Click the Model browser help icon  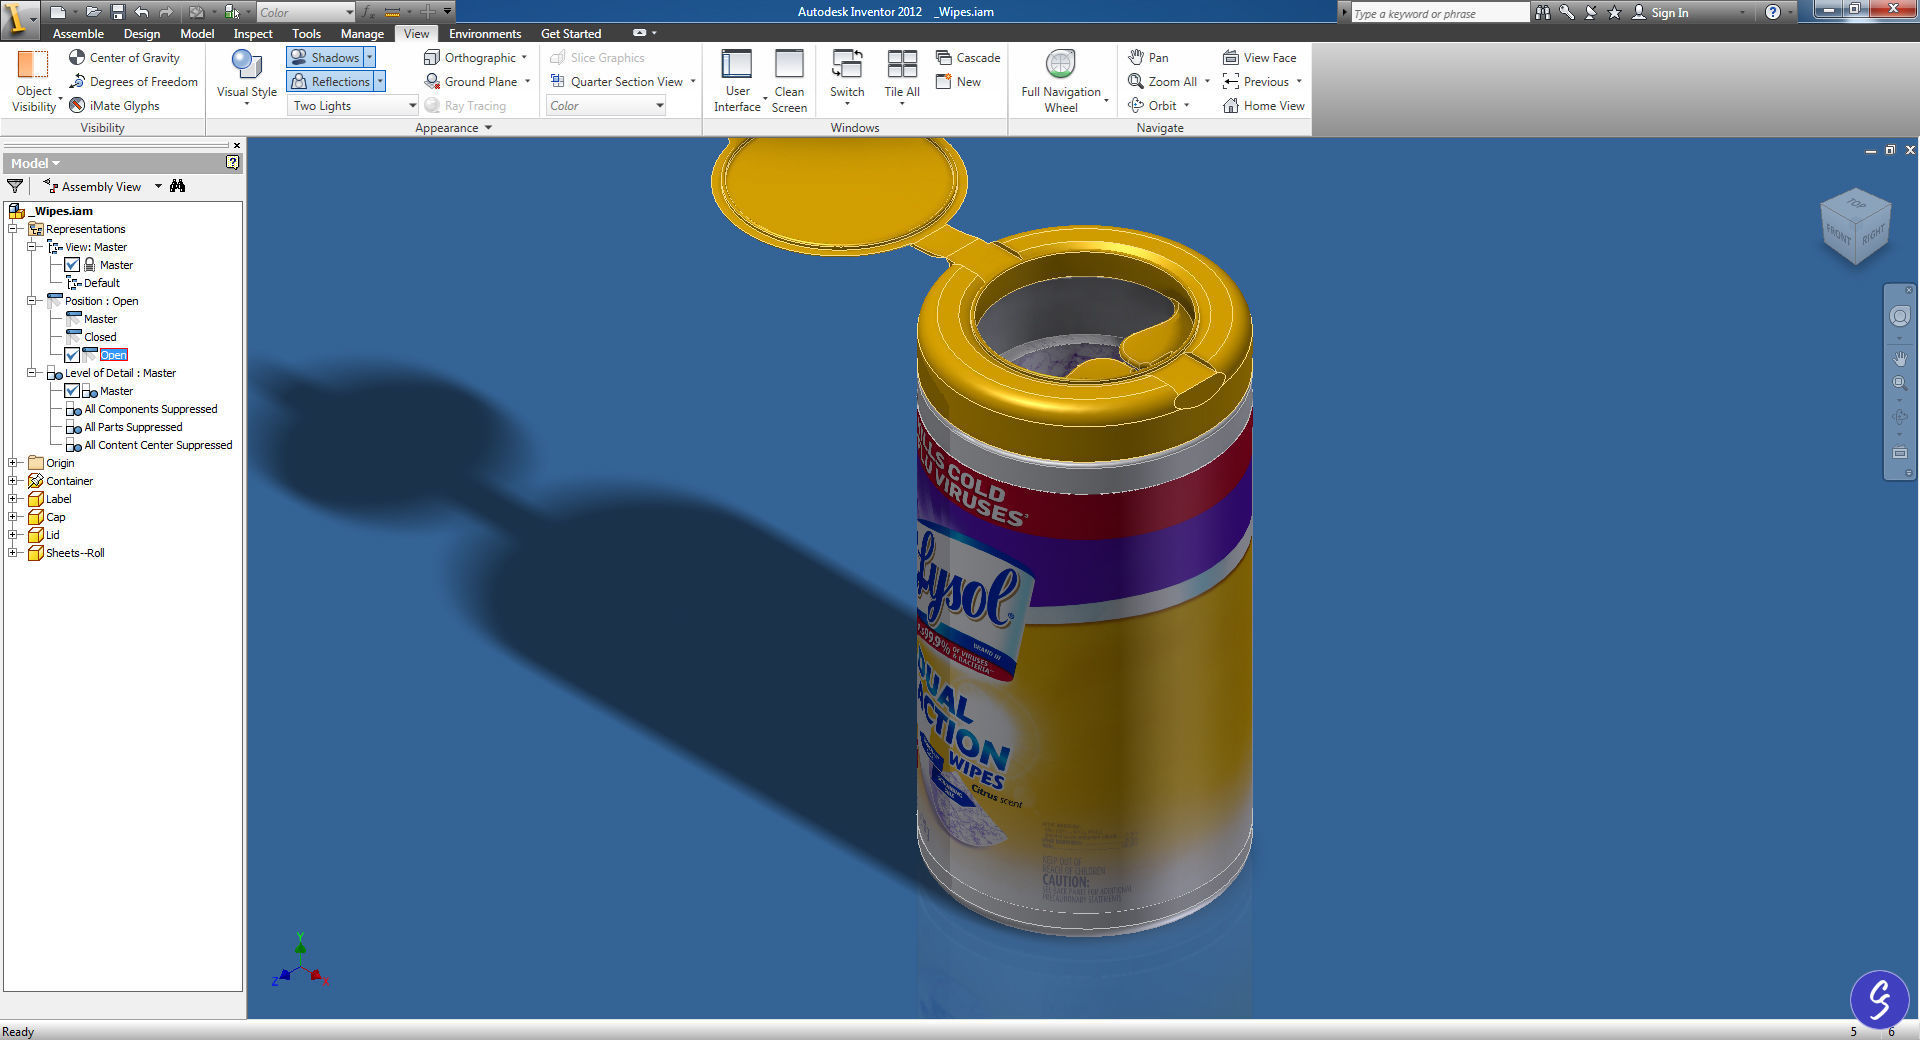(x=233, y=162)
